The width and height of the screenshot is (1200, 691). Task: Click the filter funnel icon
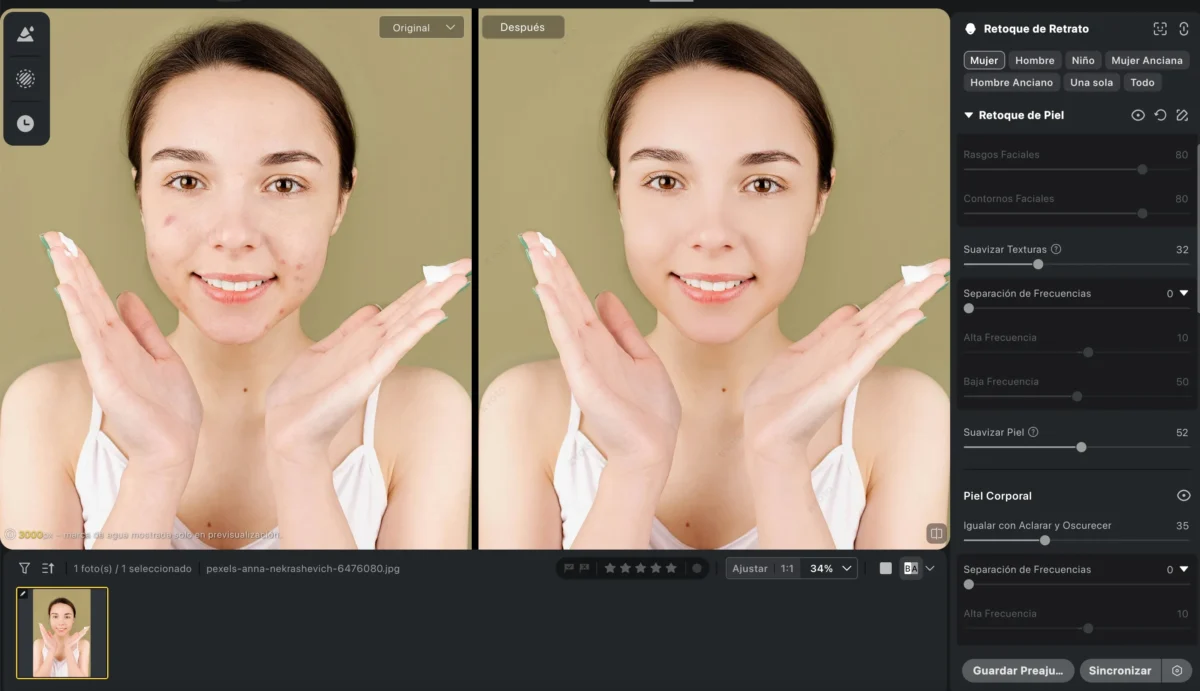[25, 568]
